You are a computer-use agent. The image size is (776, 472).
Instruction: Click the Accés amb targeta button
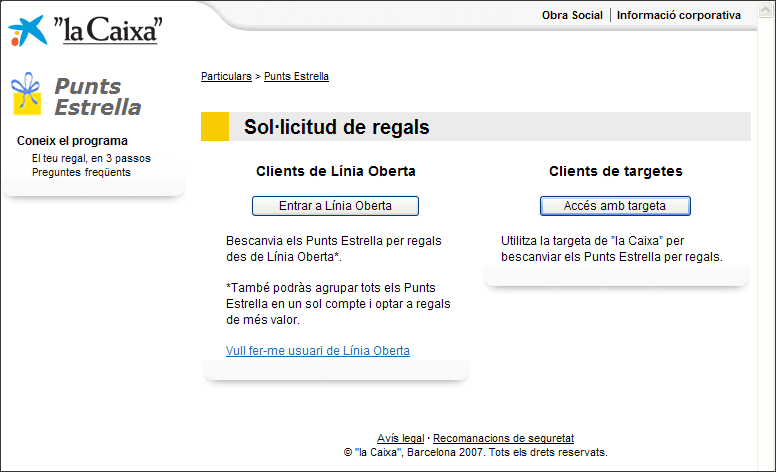click(615, 206)
